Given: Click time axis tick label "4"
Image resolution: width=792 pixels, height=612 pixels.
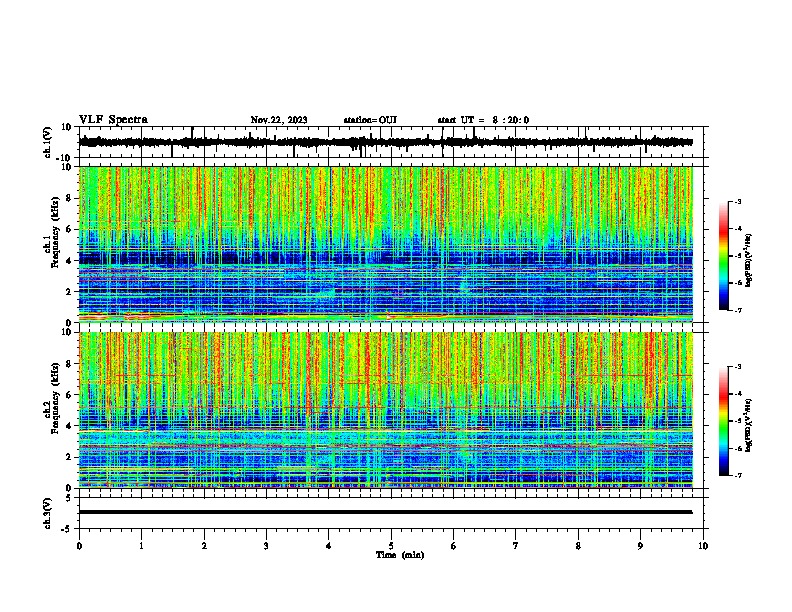Looking at the screenshot, I should point(329,546).
